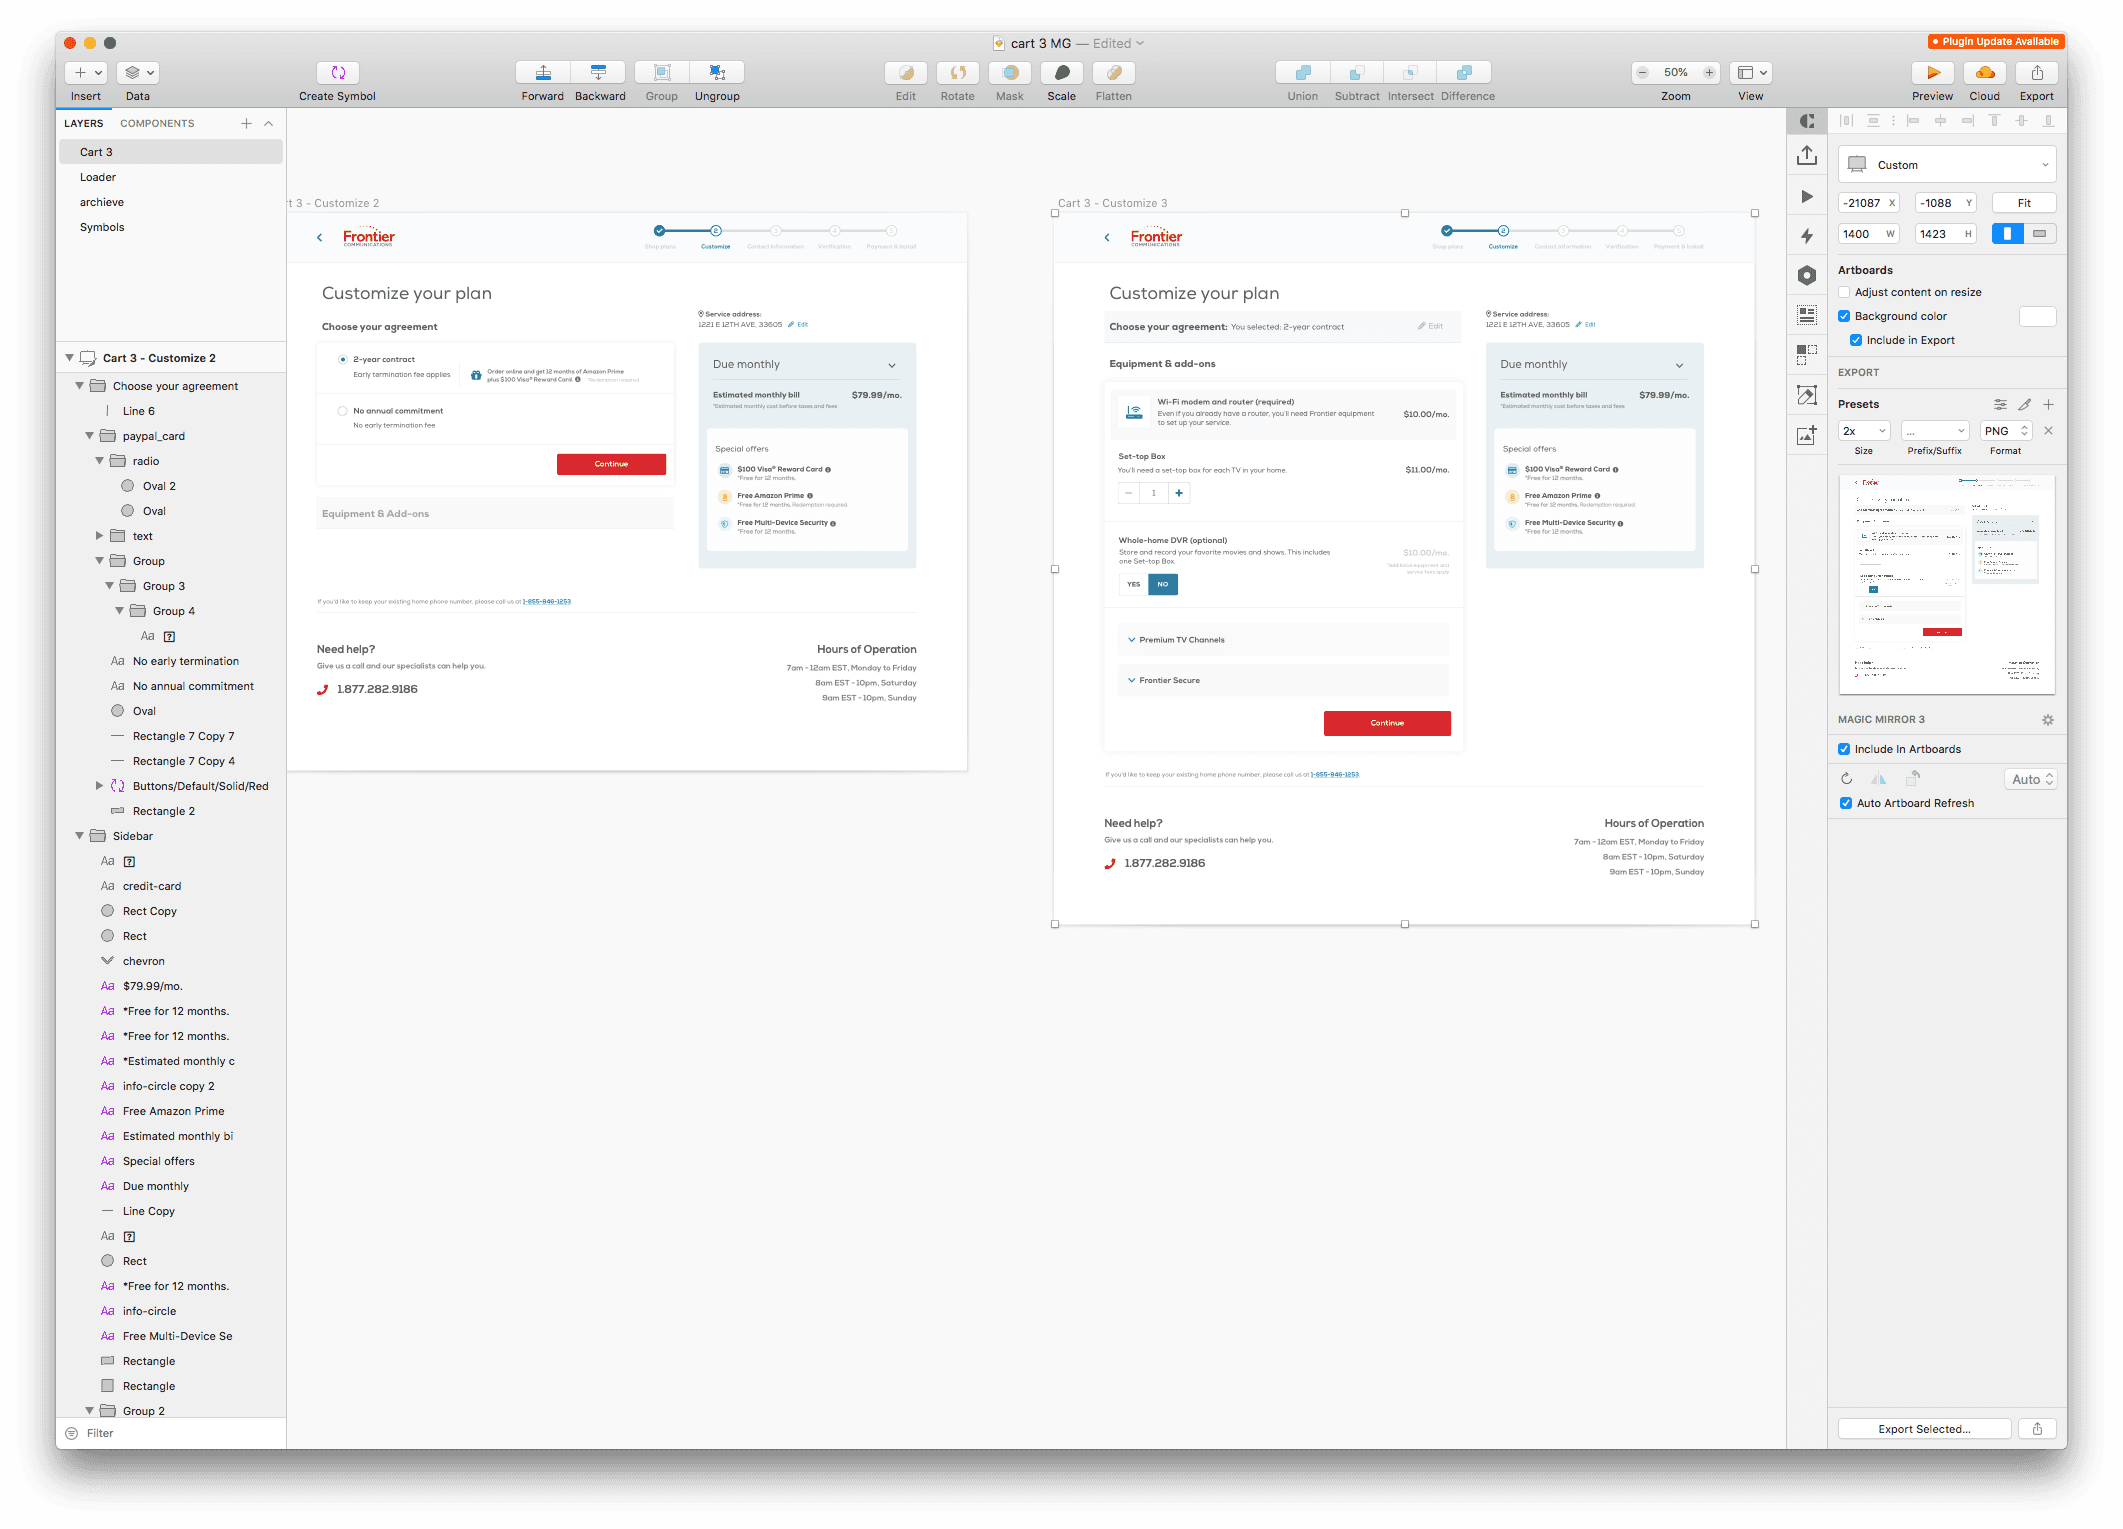Screen dimensions: 2123x1529
Task: Toggle Include in Export checkbox
Action: tap(1856, 341)
